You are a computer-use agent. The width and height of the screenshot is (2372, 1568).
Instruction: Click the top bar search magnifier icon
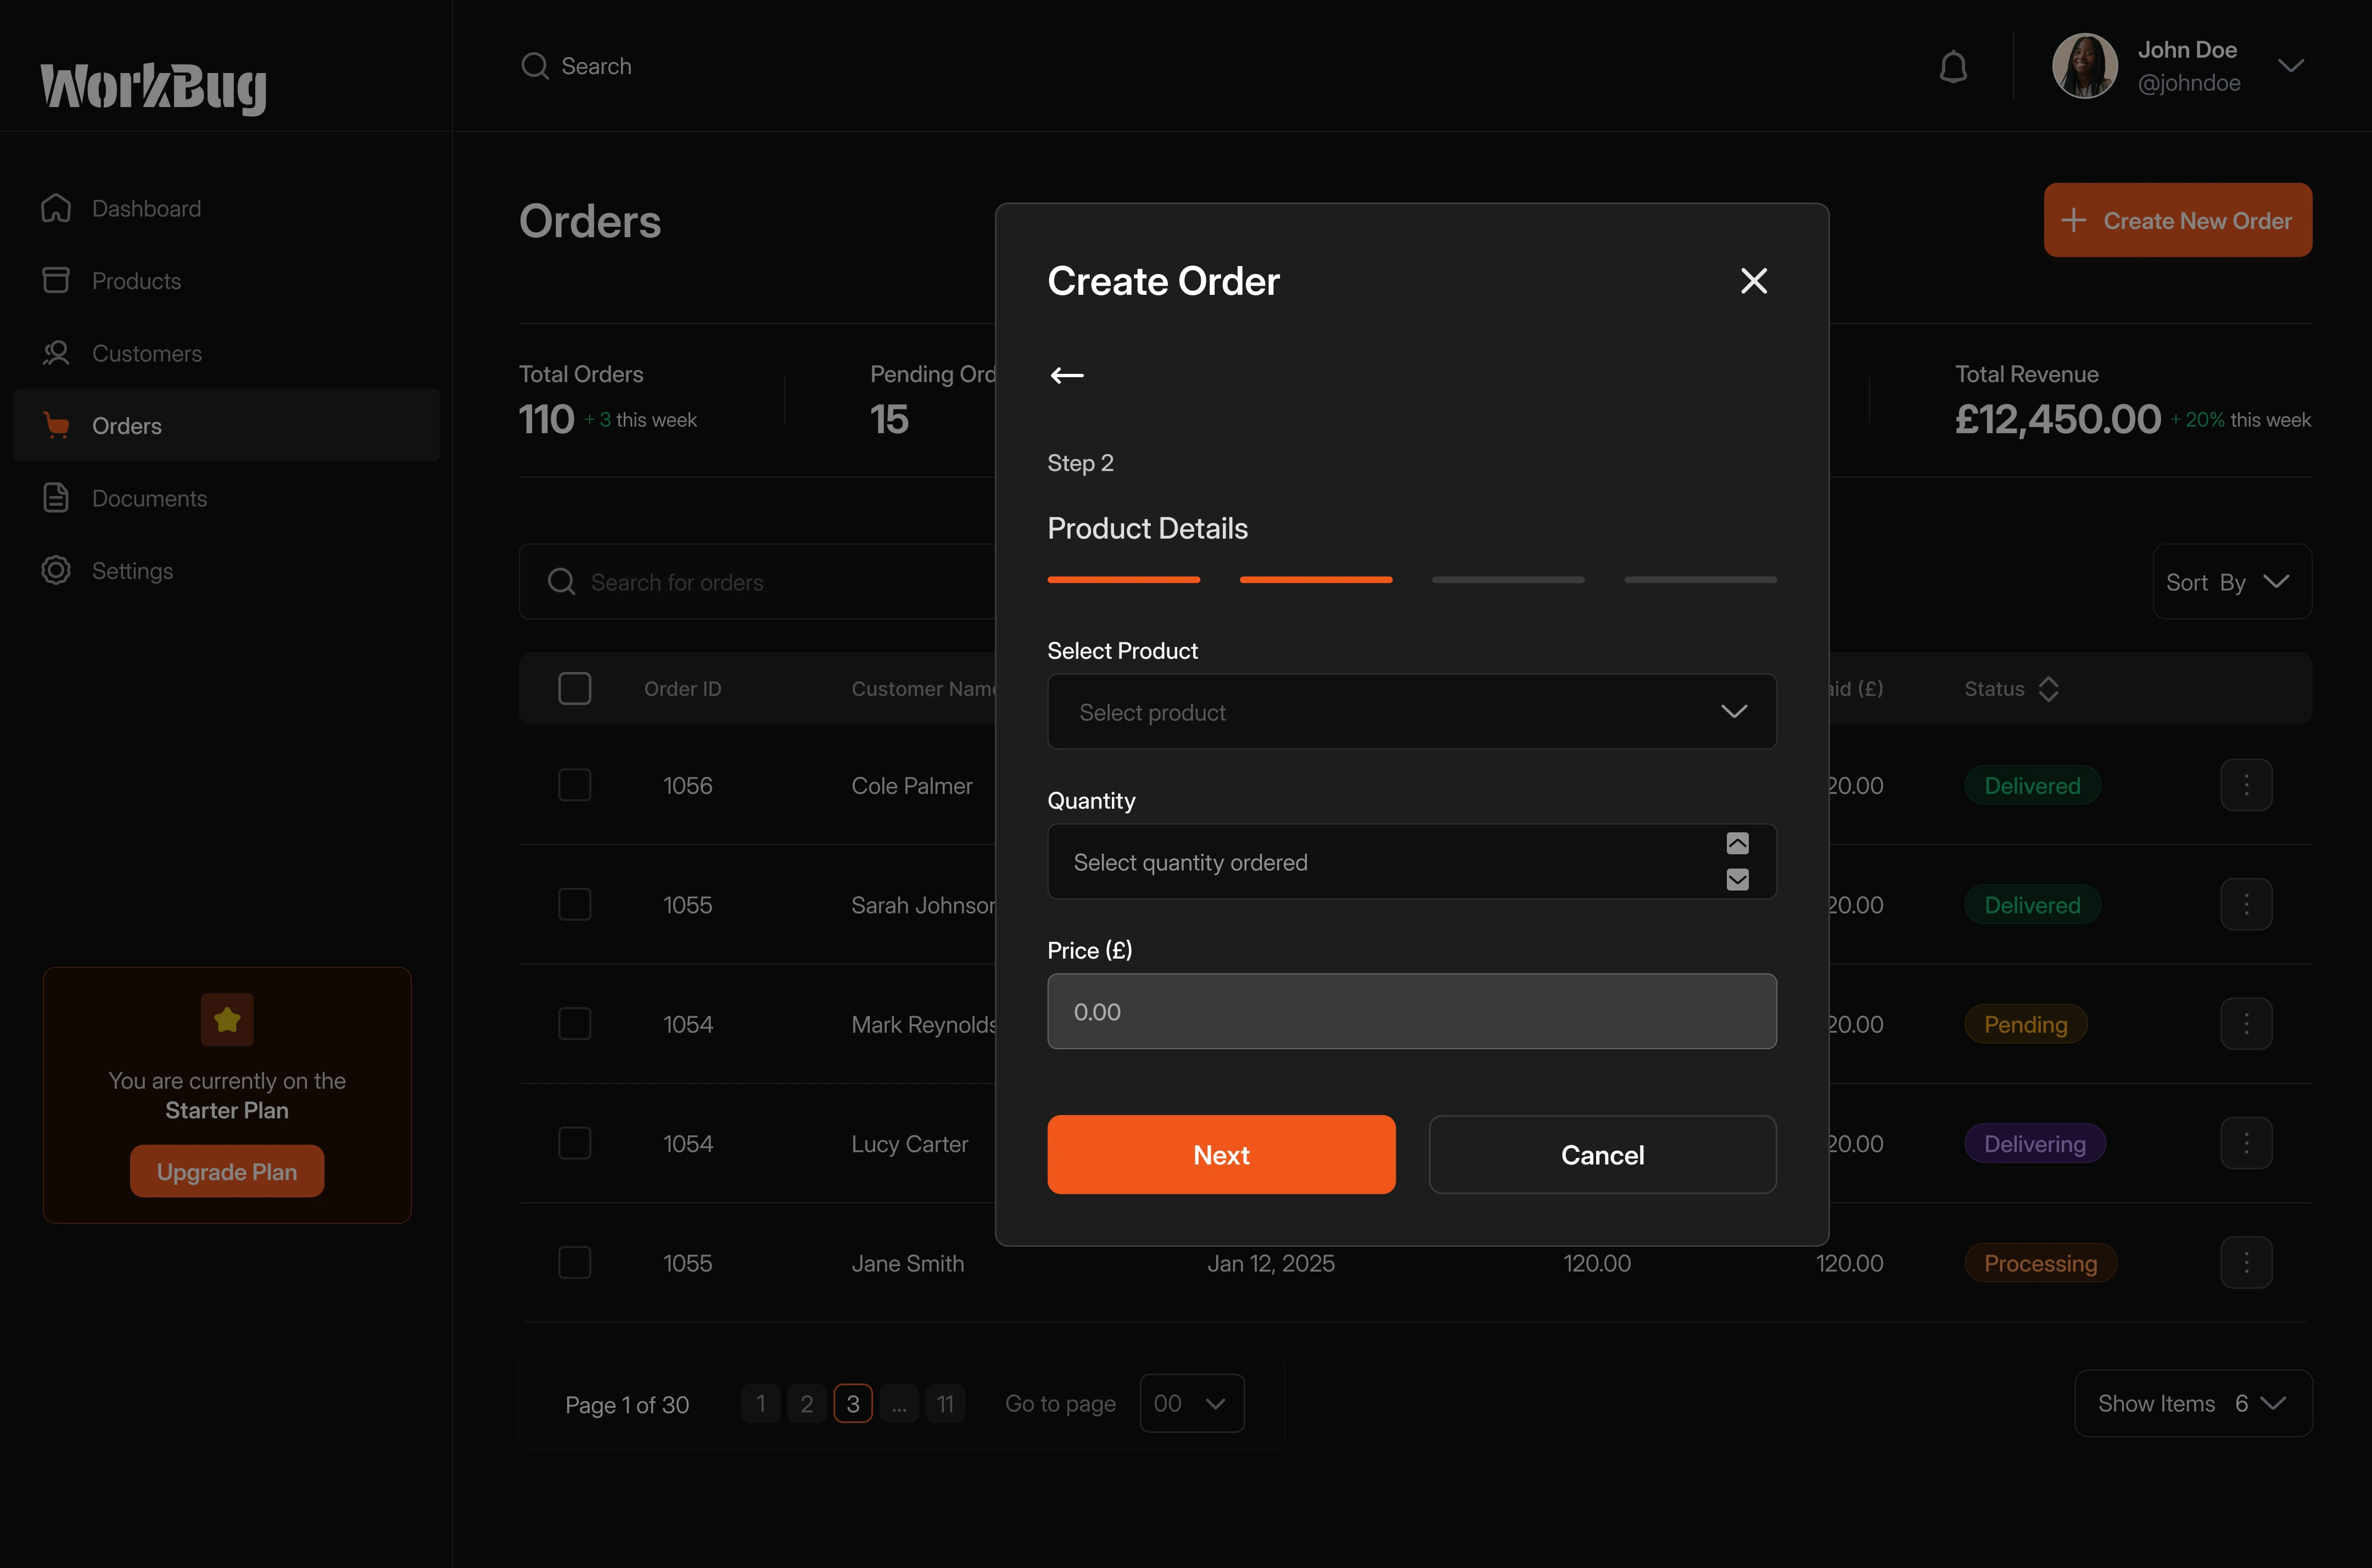point(535,66)
